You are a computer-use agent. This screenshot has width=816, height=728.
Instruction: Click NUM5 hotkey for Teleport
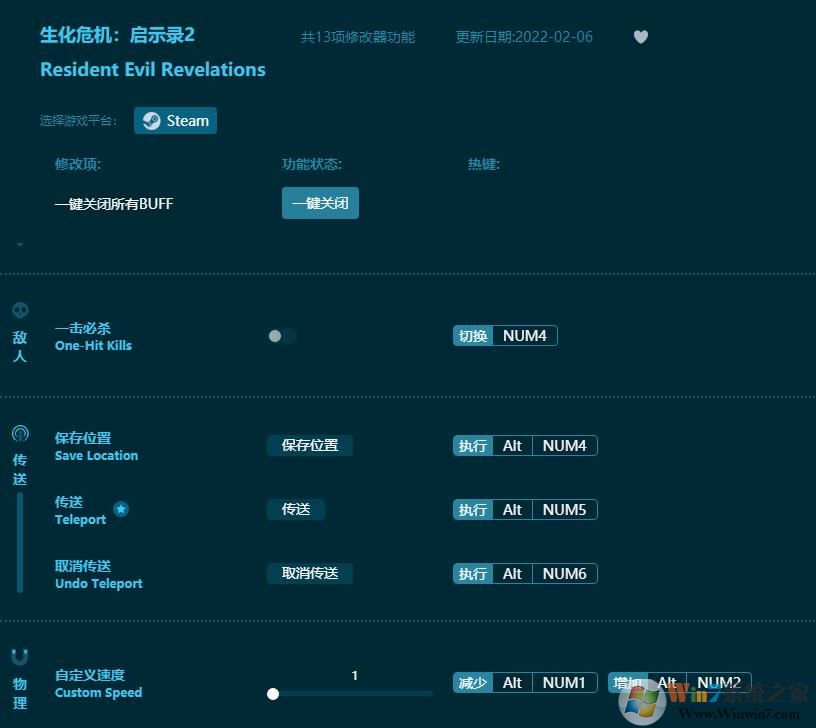(565, 509)
